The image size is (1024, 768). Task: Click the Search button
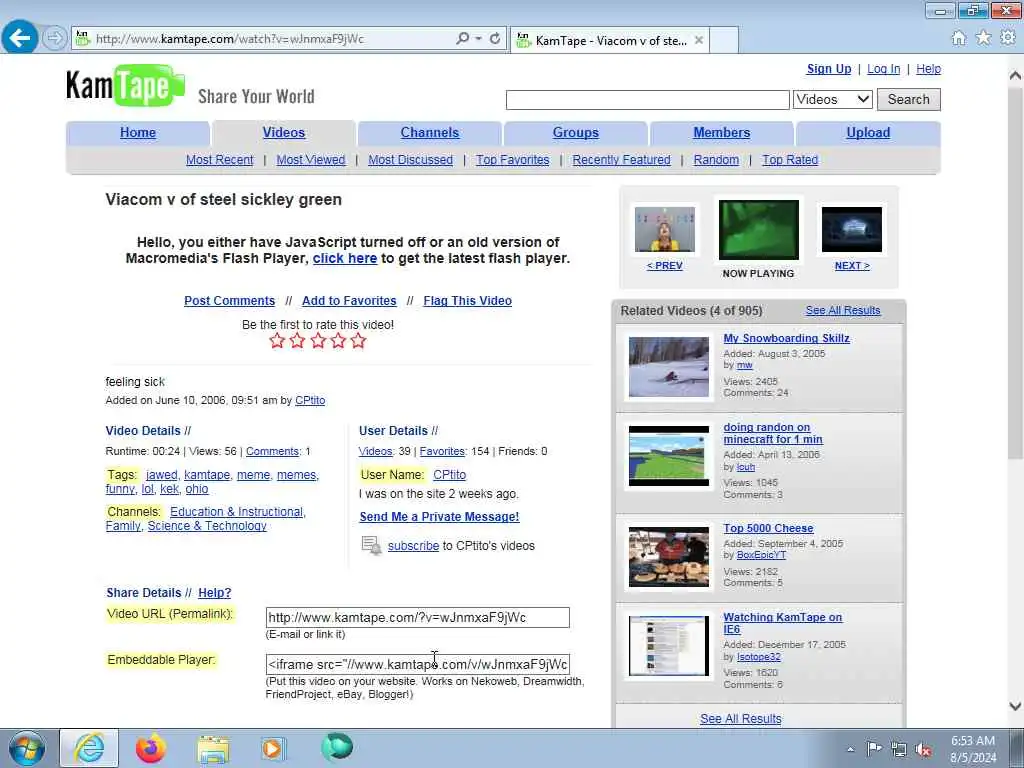[908, 99]
